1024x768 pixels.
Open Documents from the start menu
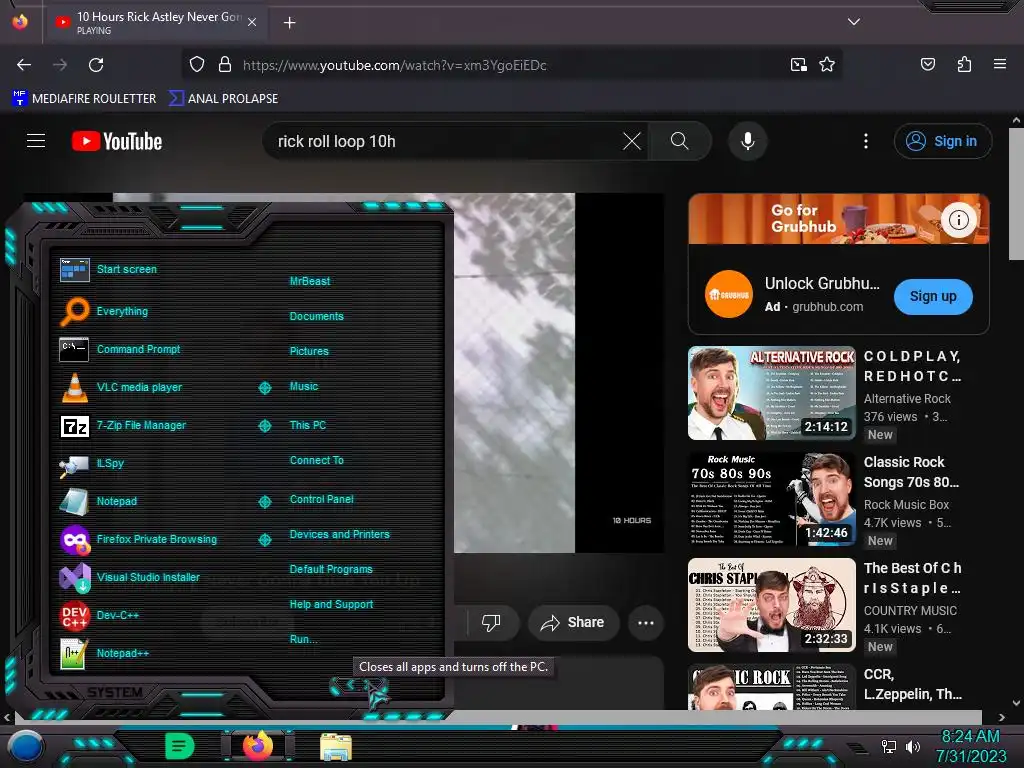click(x=316, y=316)
